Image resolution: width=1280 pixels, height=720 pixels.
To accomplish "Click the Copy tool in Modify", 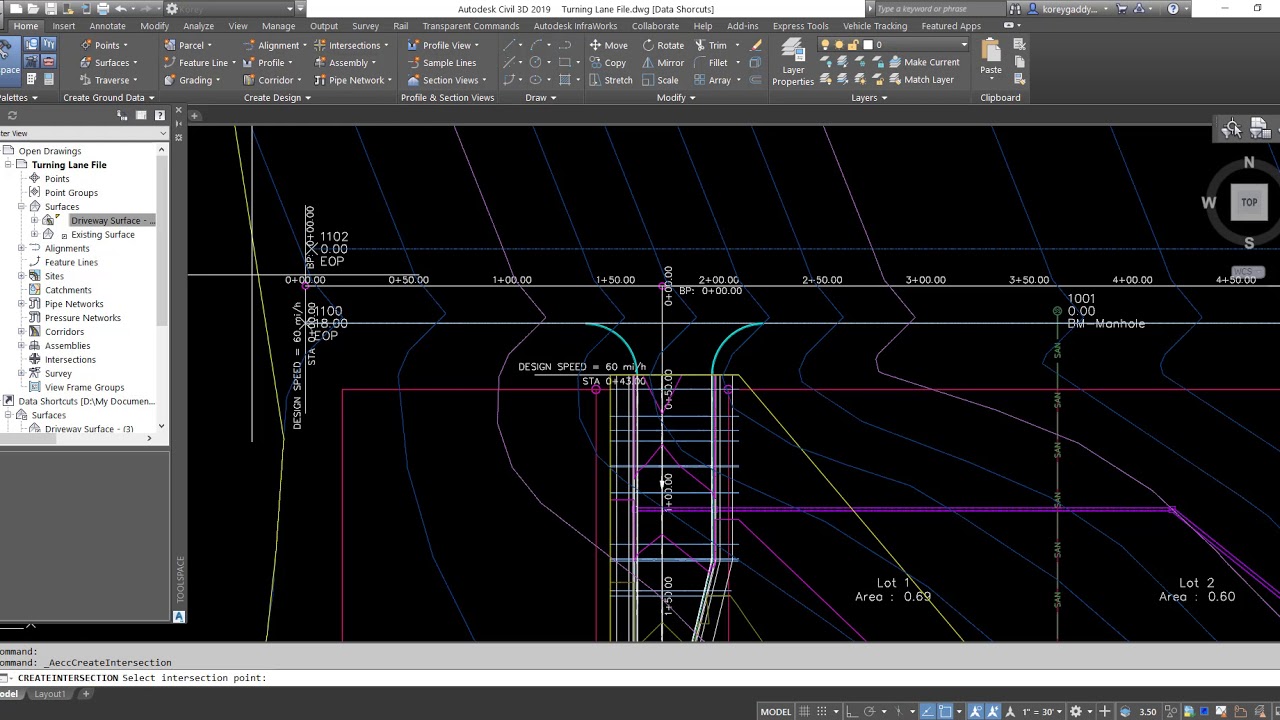I will [x=607, y=62].
